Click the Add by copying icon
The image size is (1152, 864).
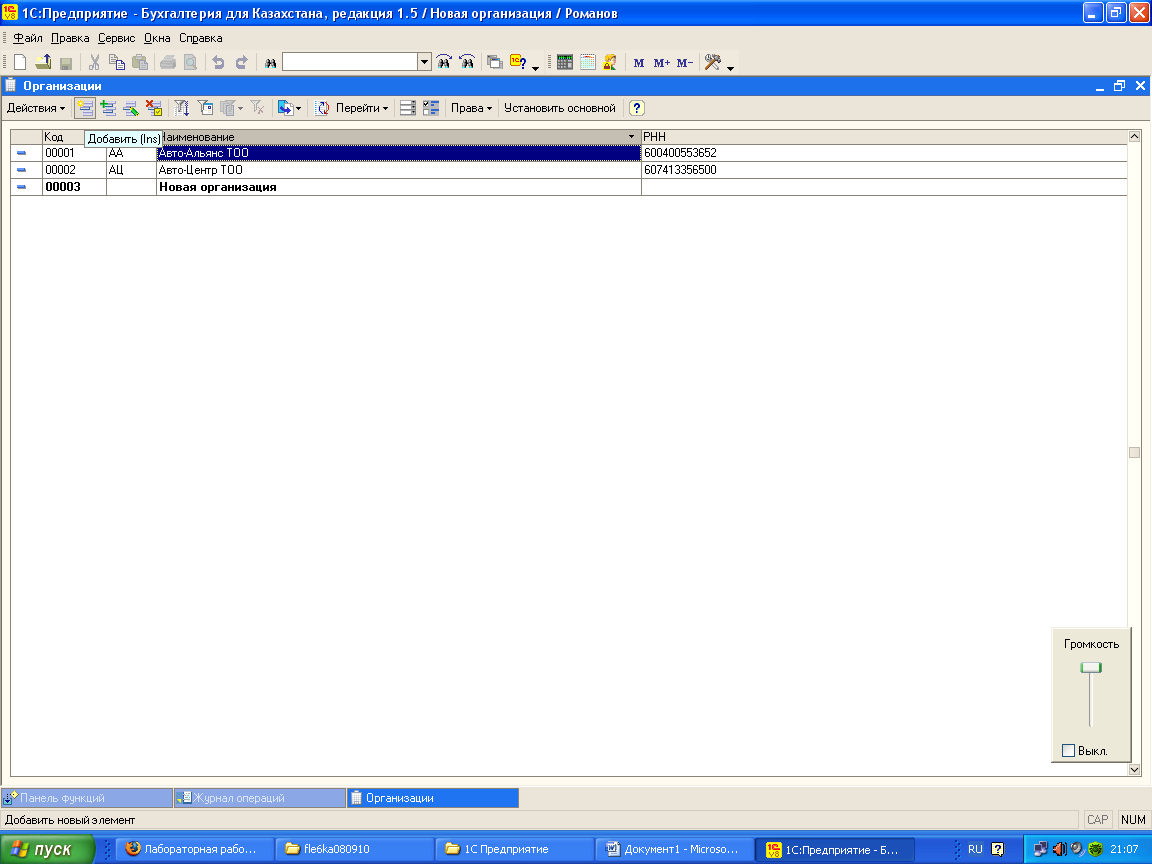coord(109,108)
